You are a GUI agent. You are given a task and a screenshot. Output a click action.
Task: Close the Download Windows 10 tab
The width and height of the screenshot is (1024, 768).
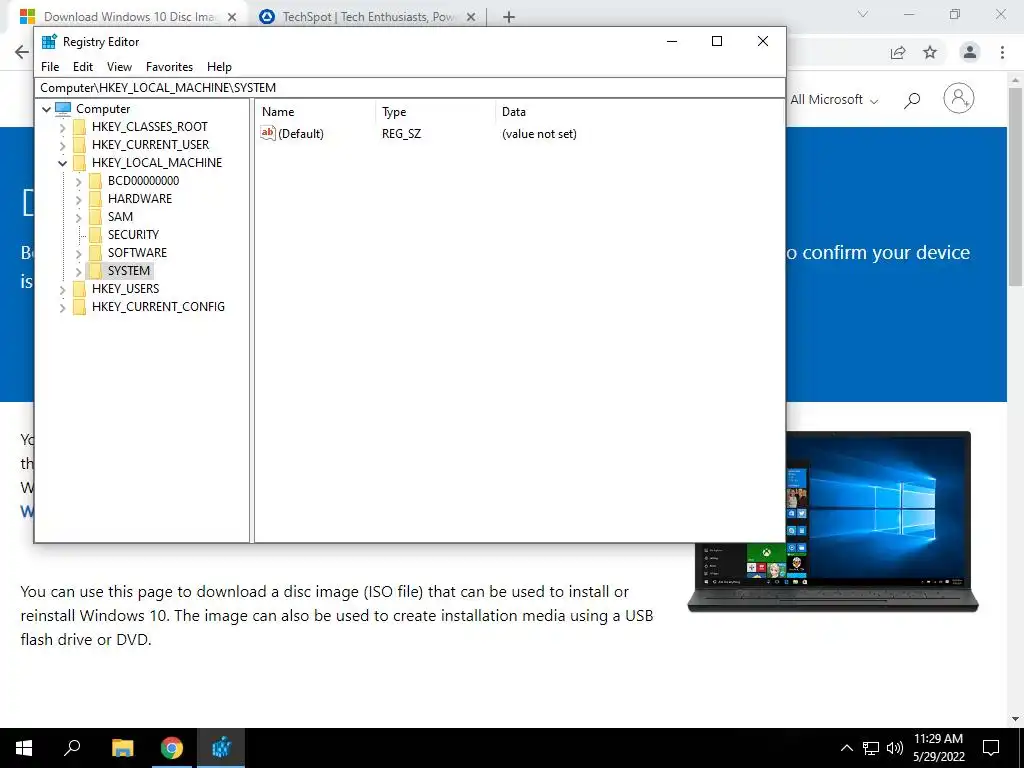click(x=232, y=17)
